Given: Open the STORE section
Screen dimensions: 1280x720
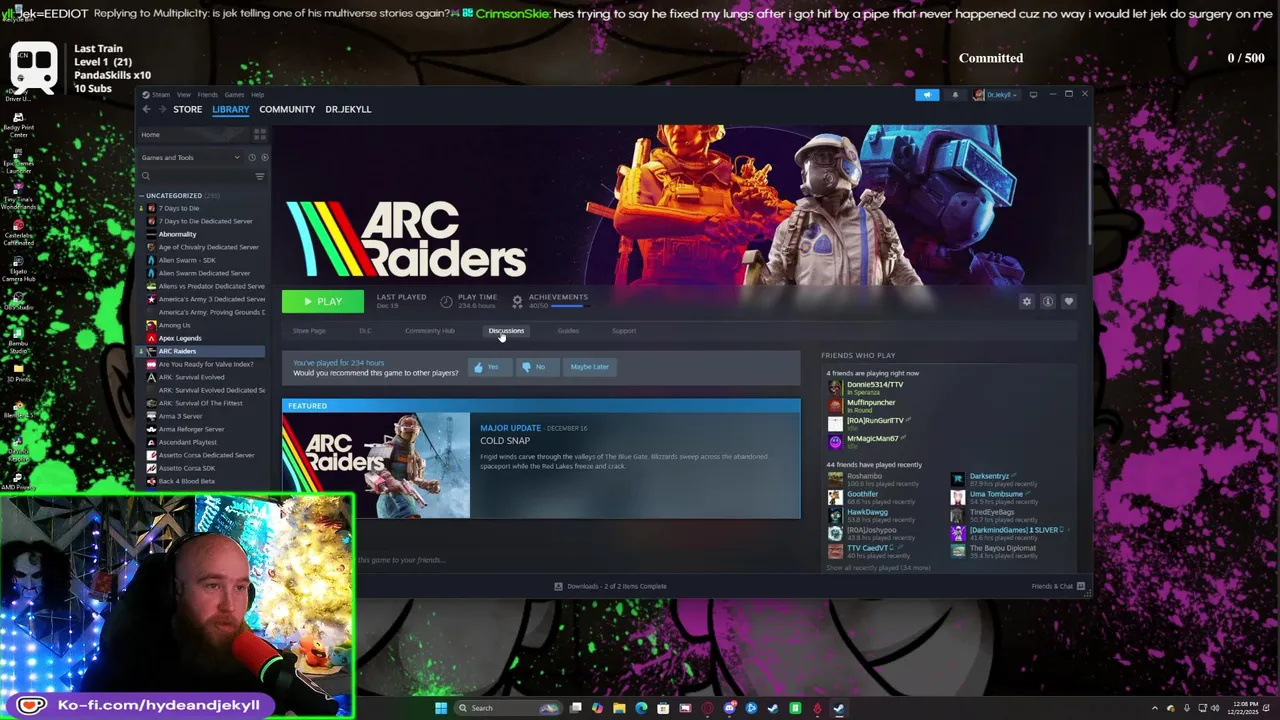Looking at the screenshot, I should [187, 109].
